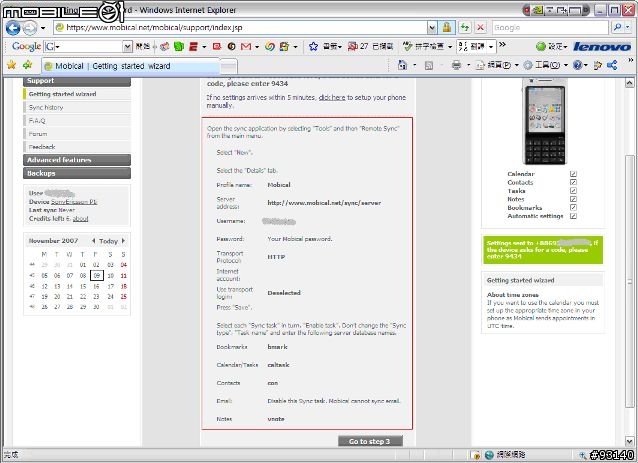The image size is (638, 463).
Task: Open the Gmail icon dropdown arrow
Action: [257, 47]
